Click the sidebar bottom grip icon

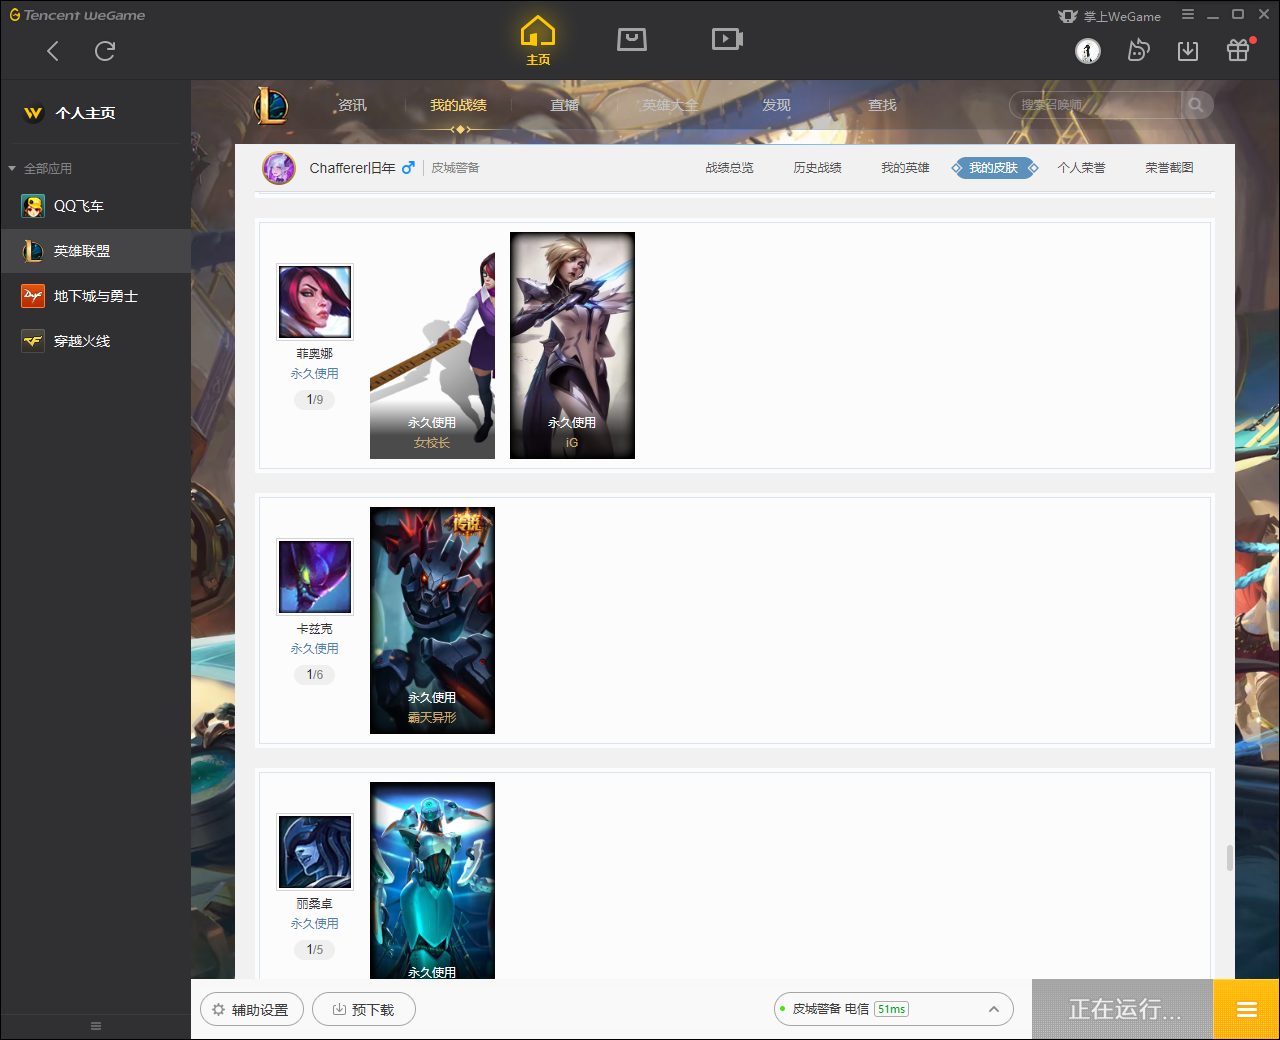(x=96, y=1026)
